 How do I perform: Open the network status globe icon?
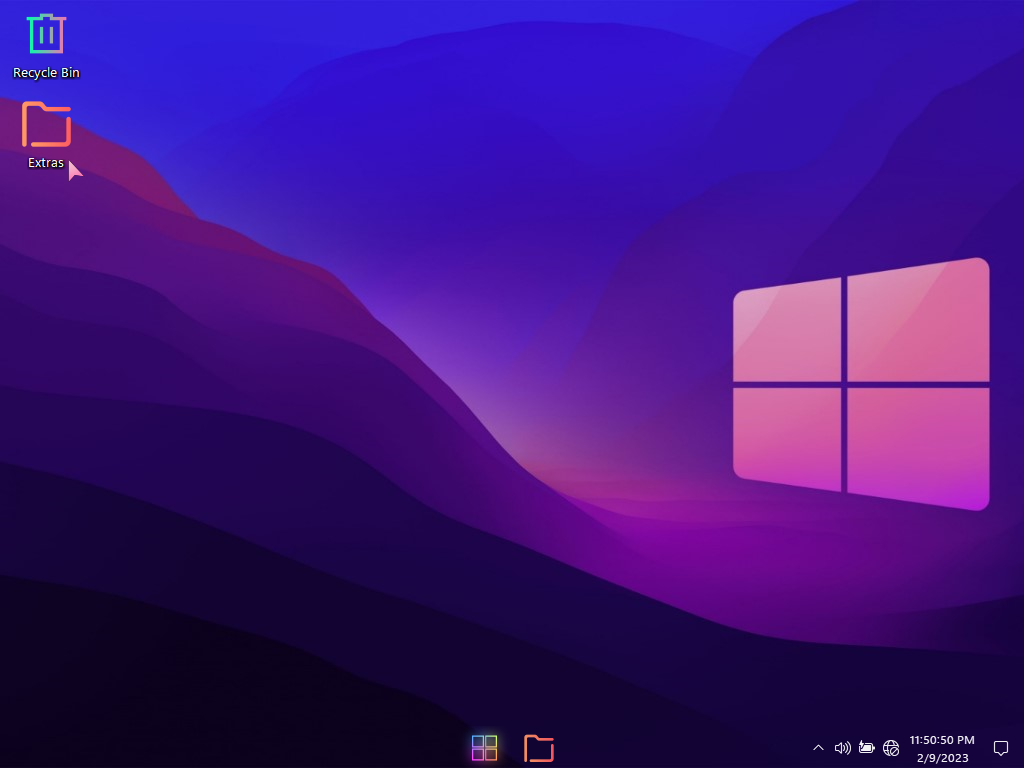pyautogui.click(x=891, y=748)
